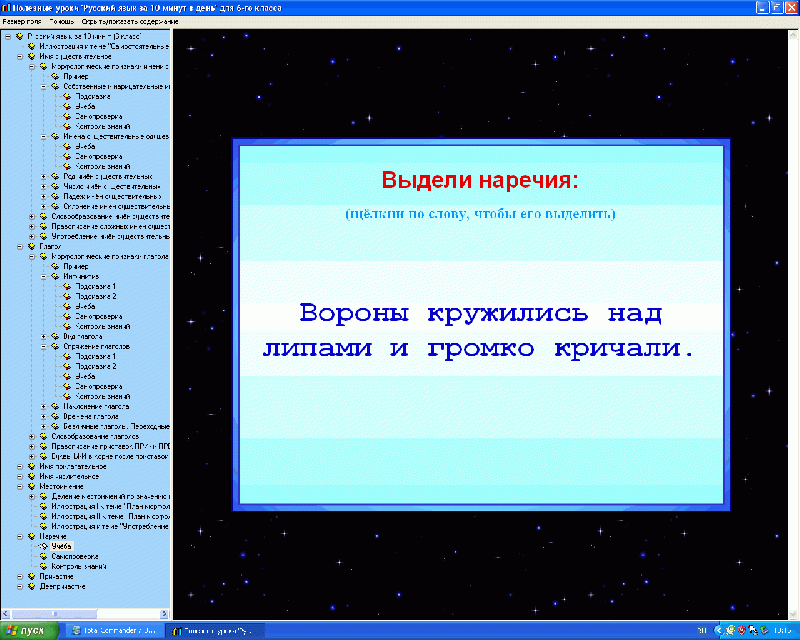Open 'Самопроверка' under Наречие
The height and width of the screenshot is (640, 800).
tap(74, 556)
